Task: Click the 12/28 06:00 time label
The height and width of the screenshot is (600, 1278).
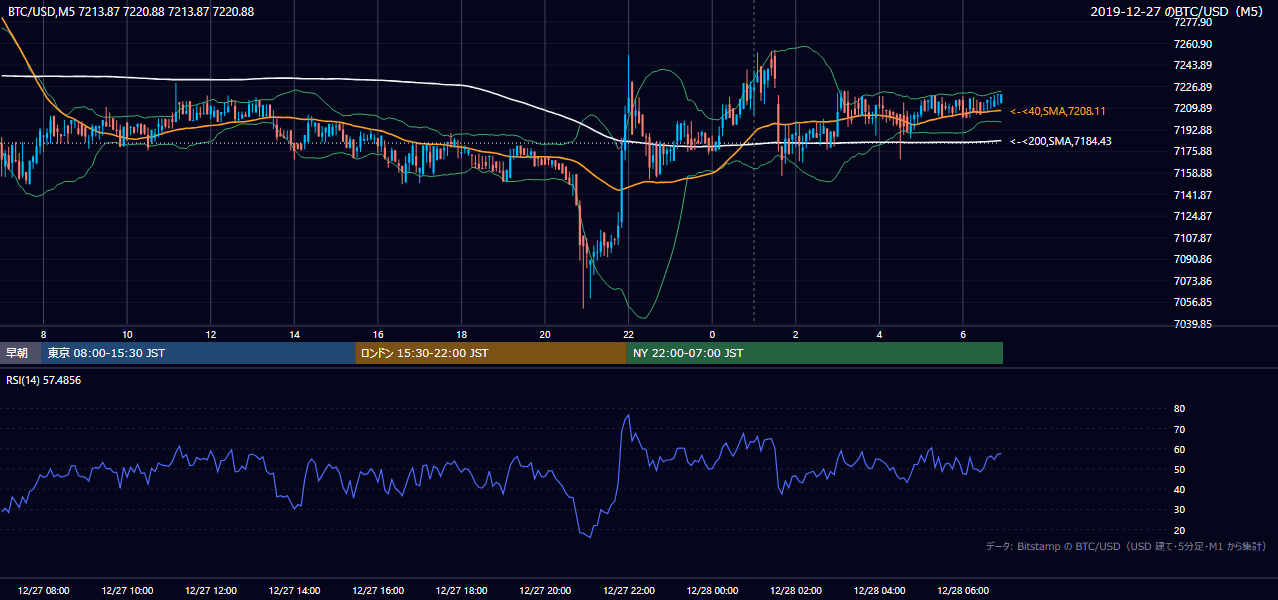Action: click(962, 591)
